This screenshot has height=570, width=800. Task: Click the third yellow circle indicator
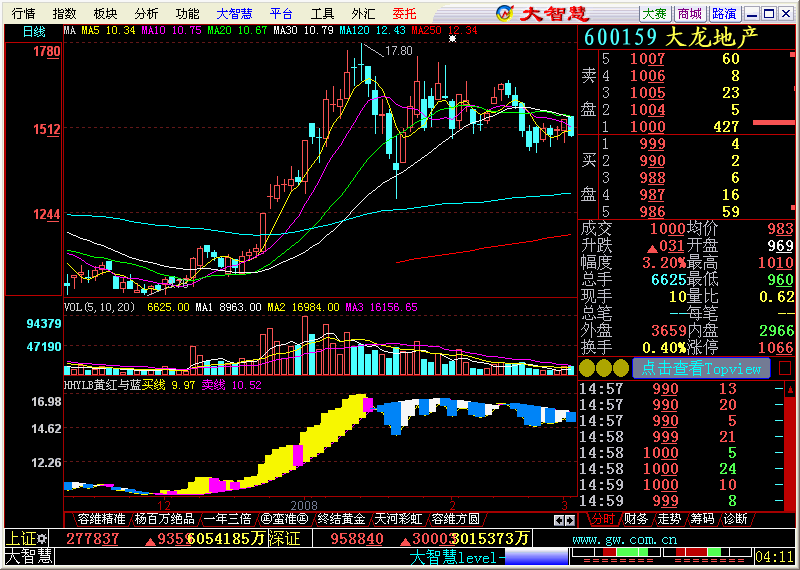coord(621,368)
